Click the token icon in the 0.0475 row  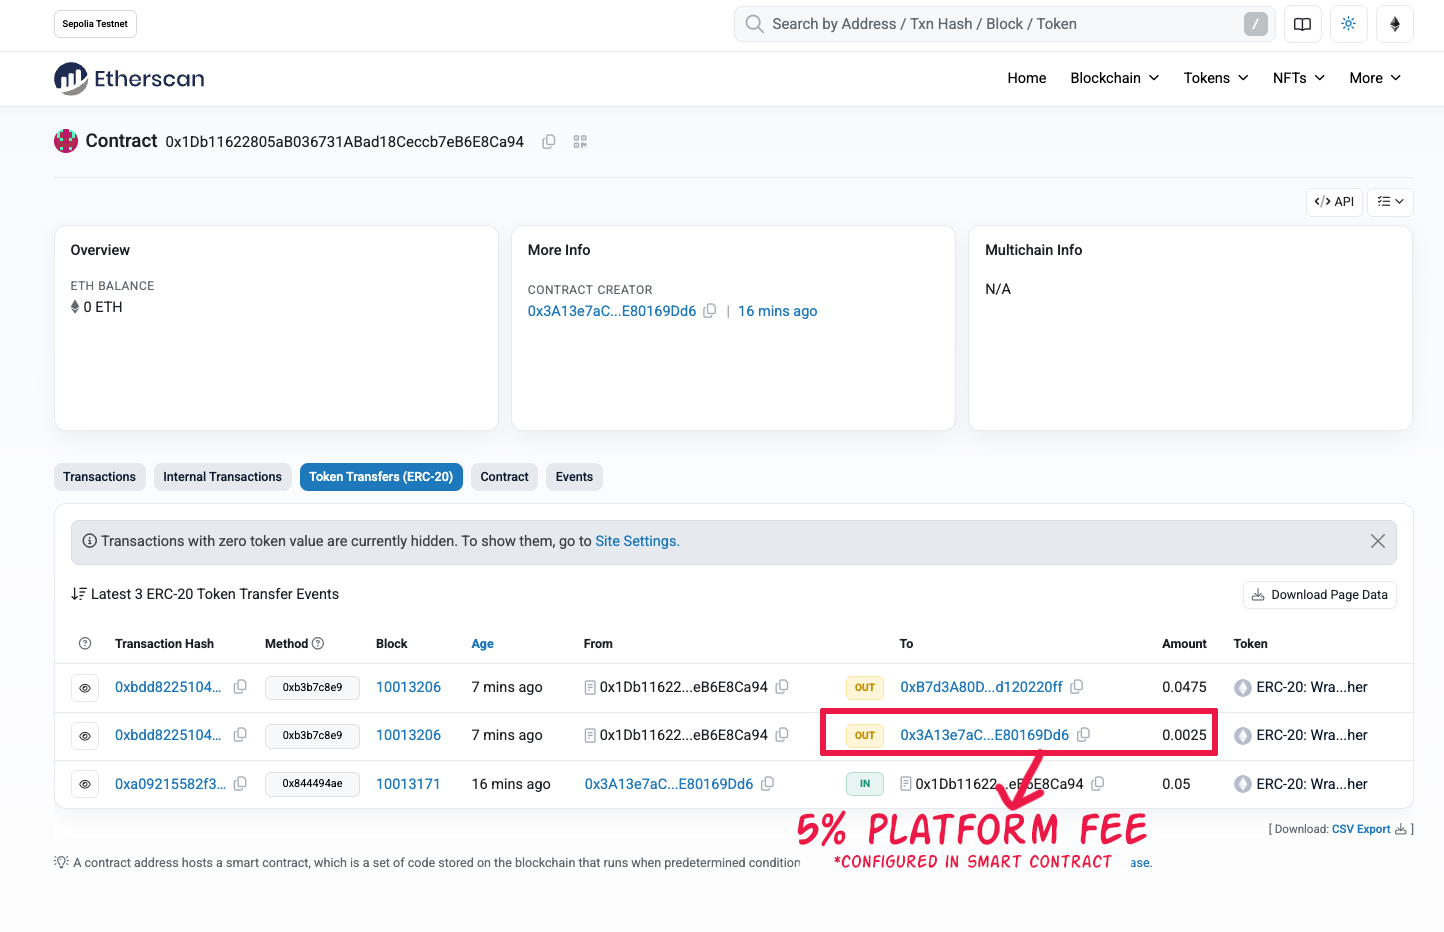[x=1243, y=688]
